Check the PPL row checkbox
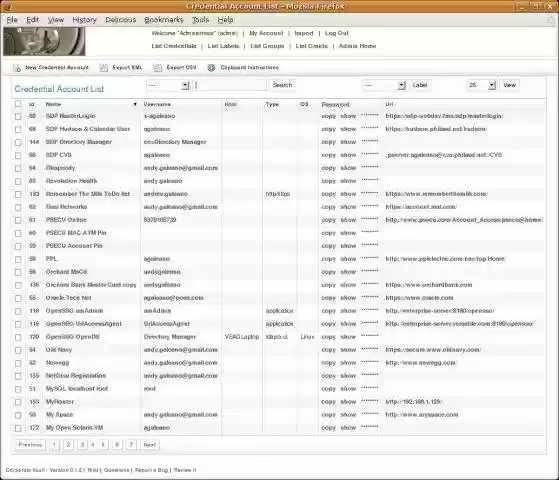 pos(18,259)
